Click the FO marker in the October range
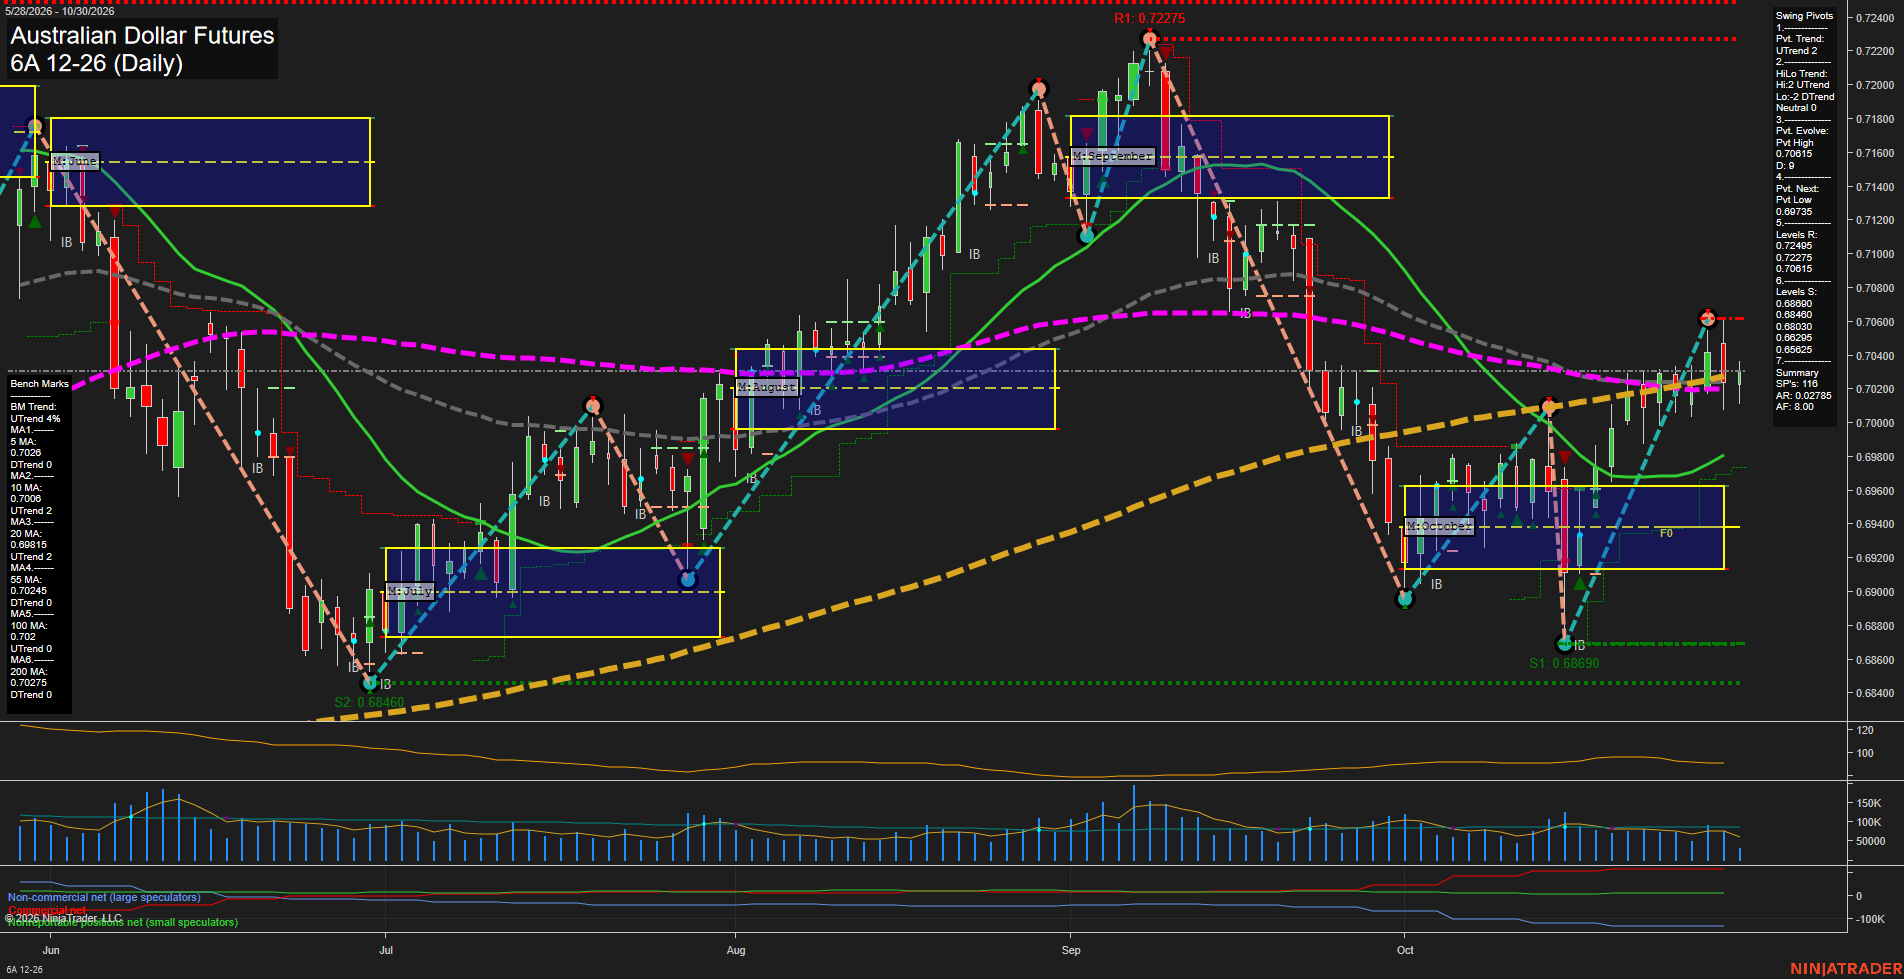 (1666, 534)
